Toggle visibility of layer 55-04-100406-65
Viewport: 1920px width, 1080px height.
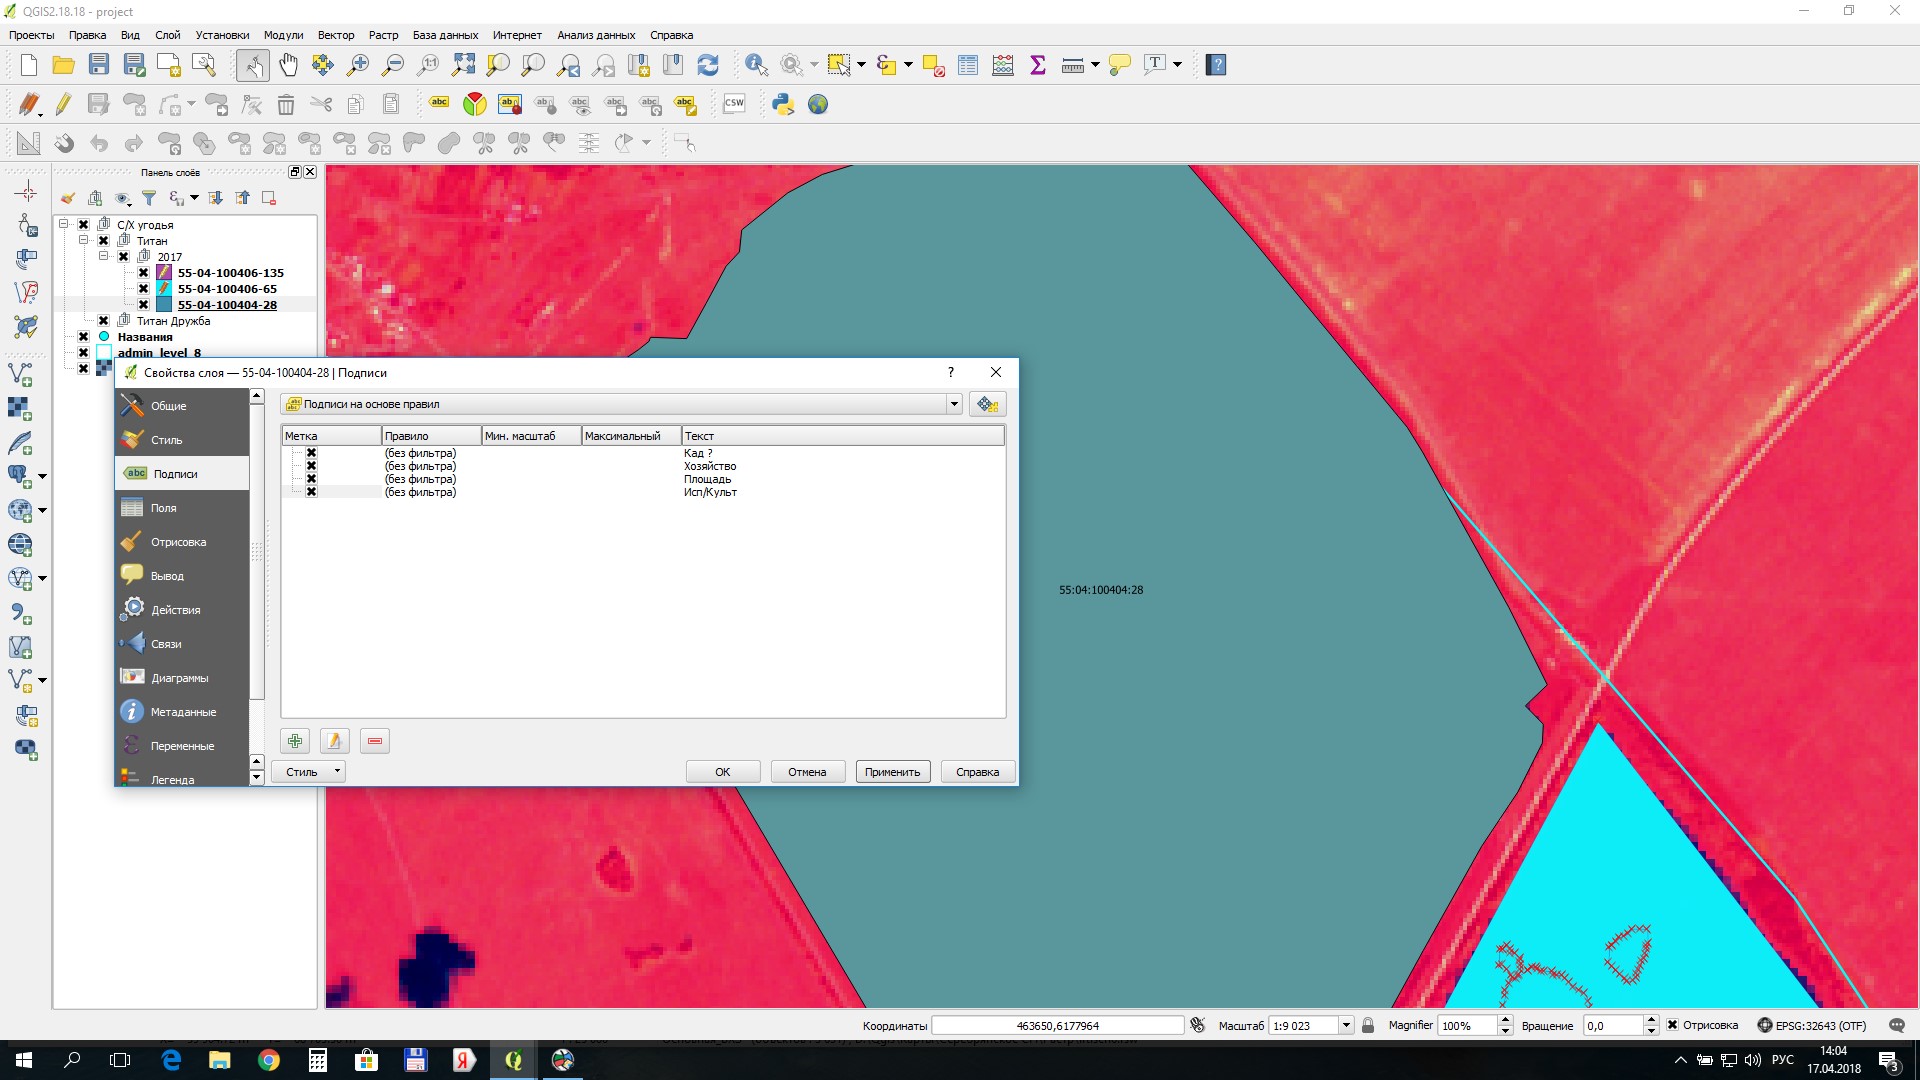click(x=142, y=289)
